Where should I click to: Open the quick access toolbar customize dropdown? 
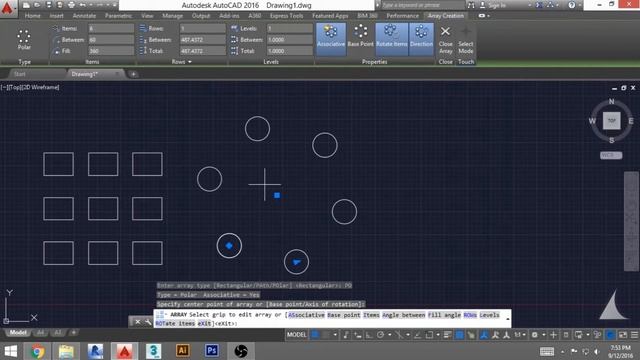(114, 5)
